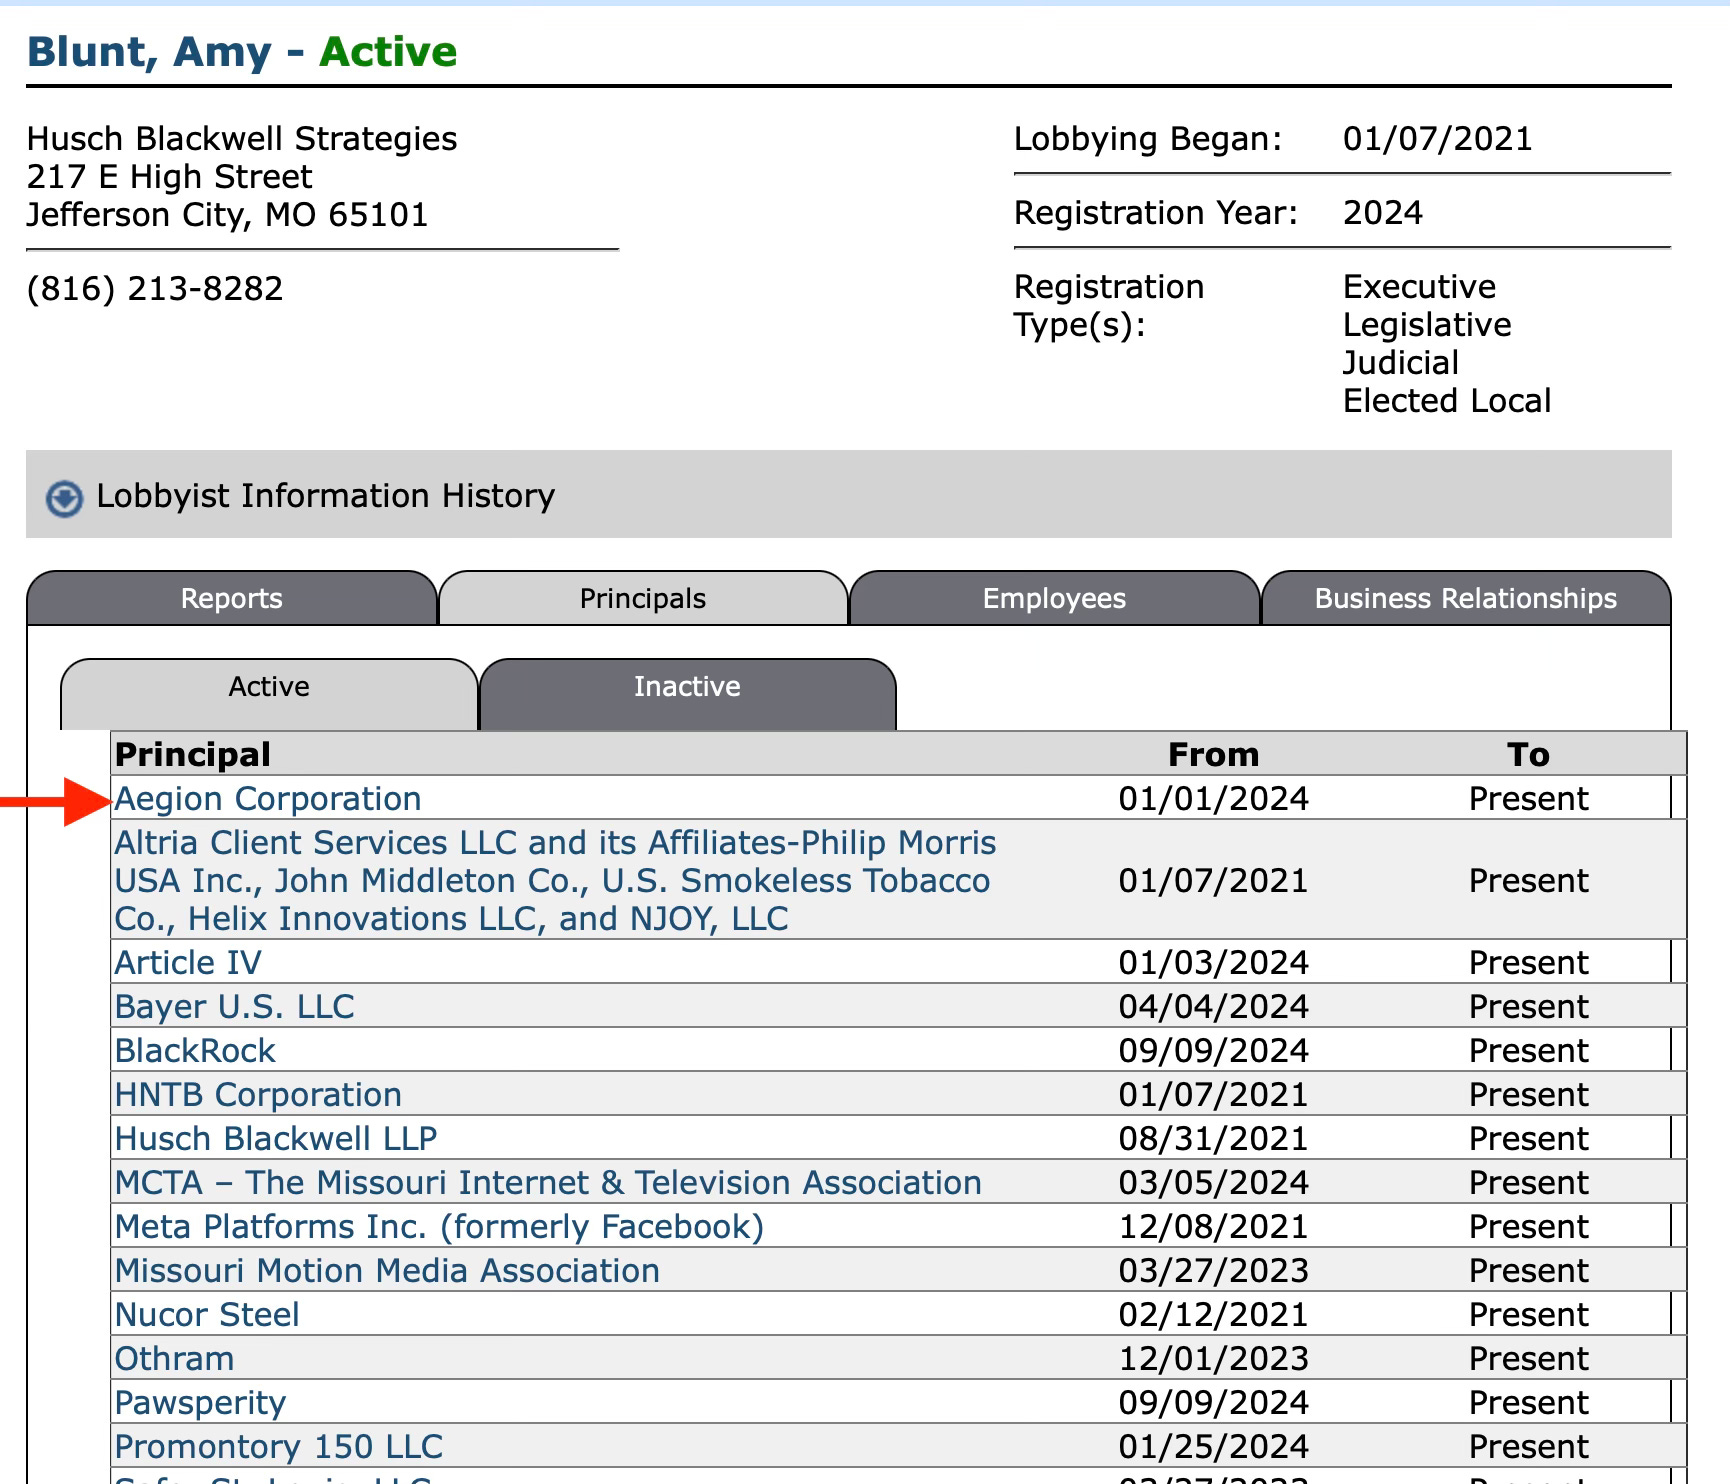Click Lobbying Began date 01/07/2021

(1437, 139)
